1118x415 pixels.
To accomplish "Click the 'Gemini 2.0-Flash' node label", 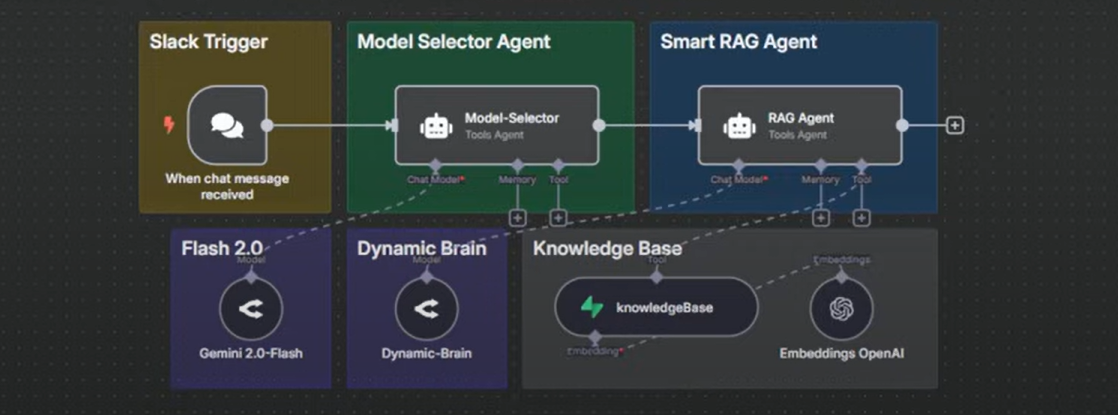I will 251,353.
